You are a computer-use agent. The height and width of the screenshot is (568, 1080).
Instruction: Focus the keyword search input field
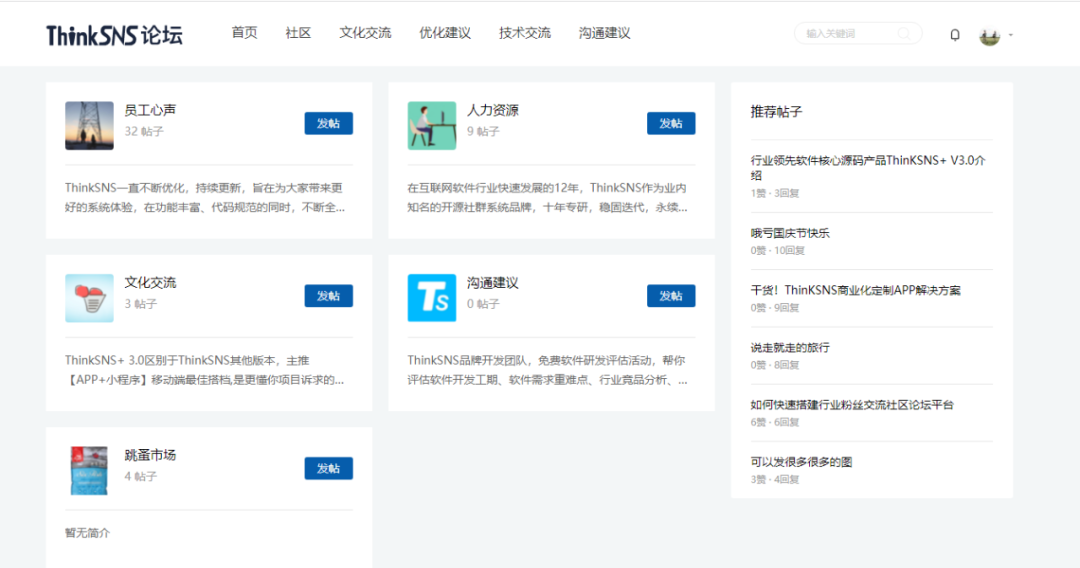pyautogui.click(x=858, y=33)
